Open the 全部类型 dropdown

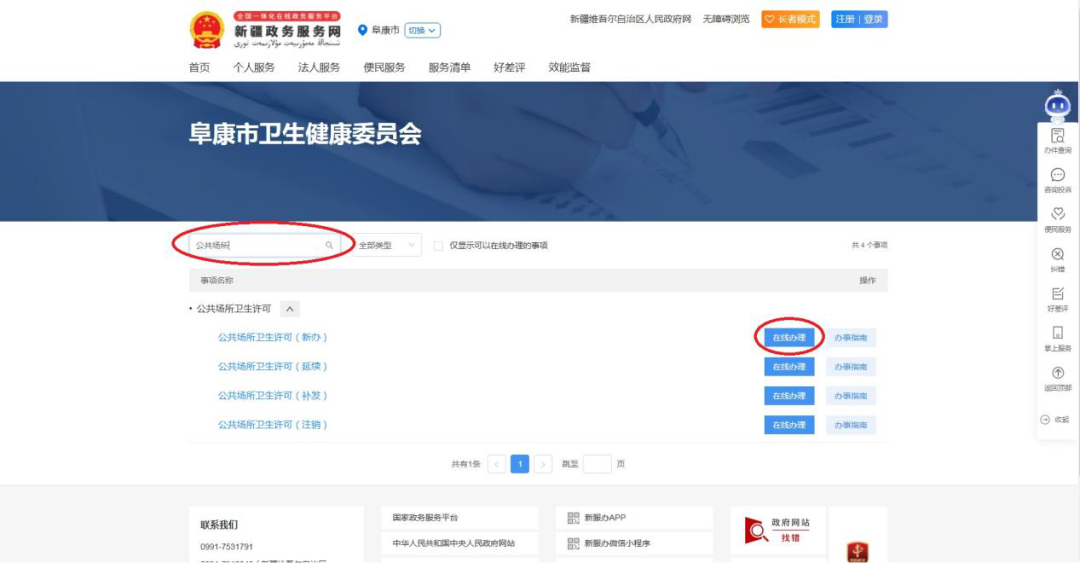point(387,245)
